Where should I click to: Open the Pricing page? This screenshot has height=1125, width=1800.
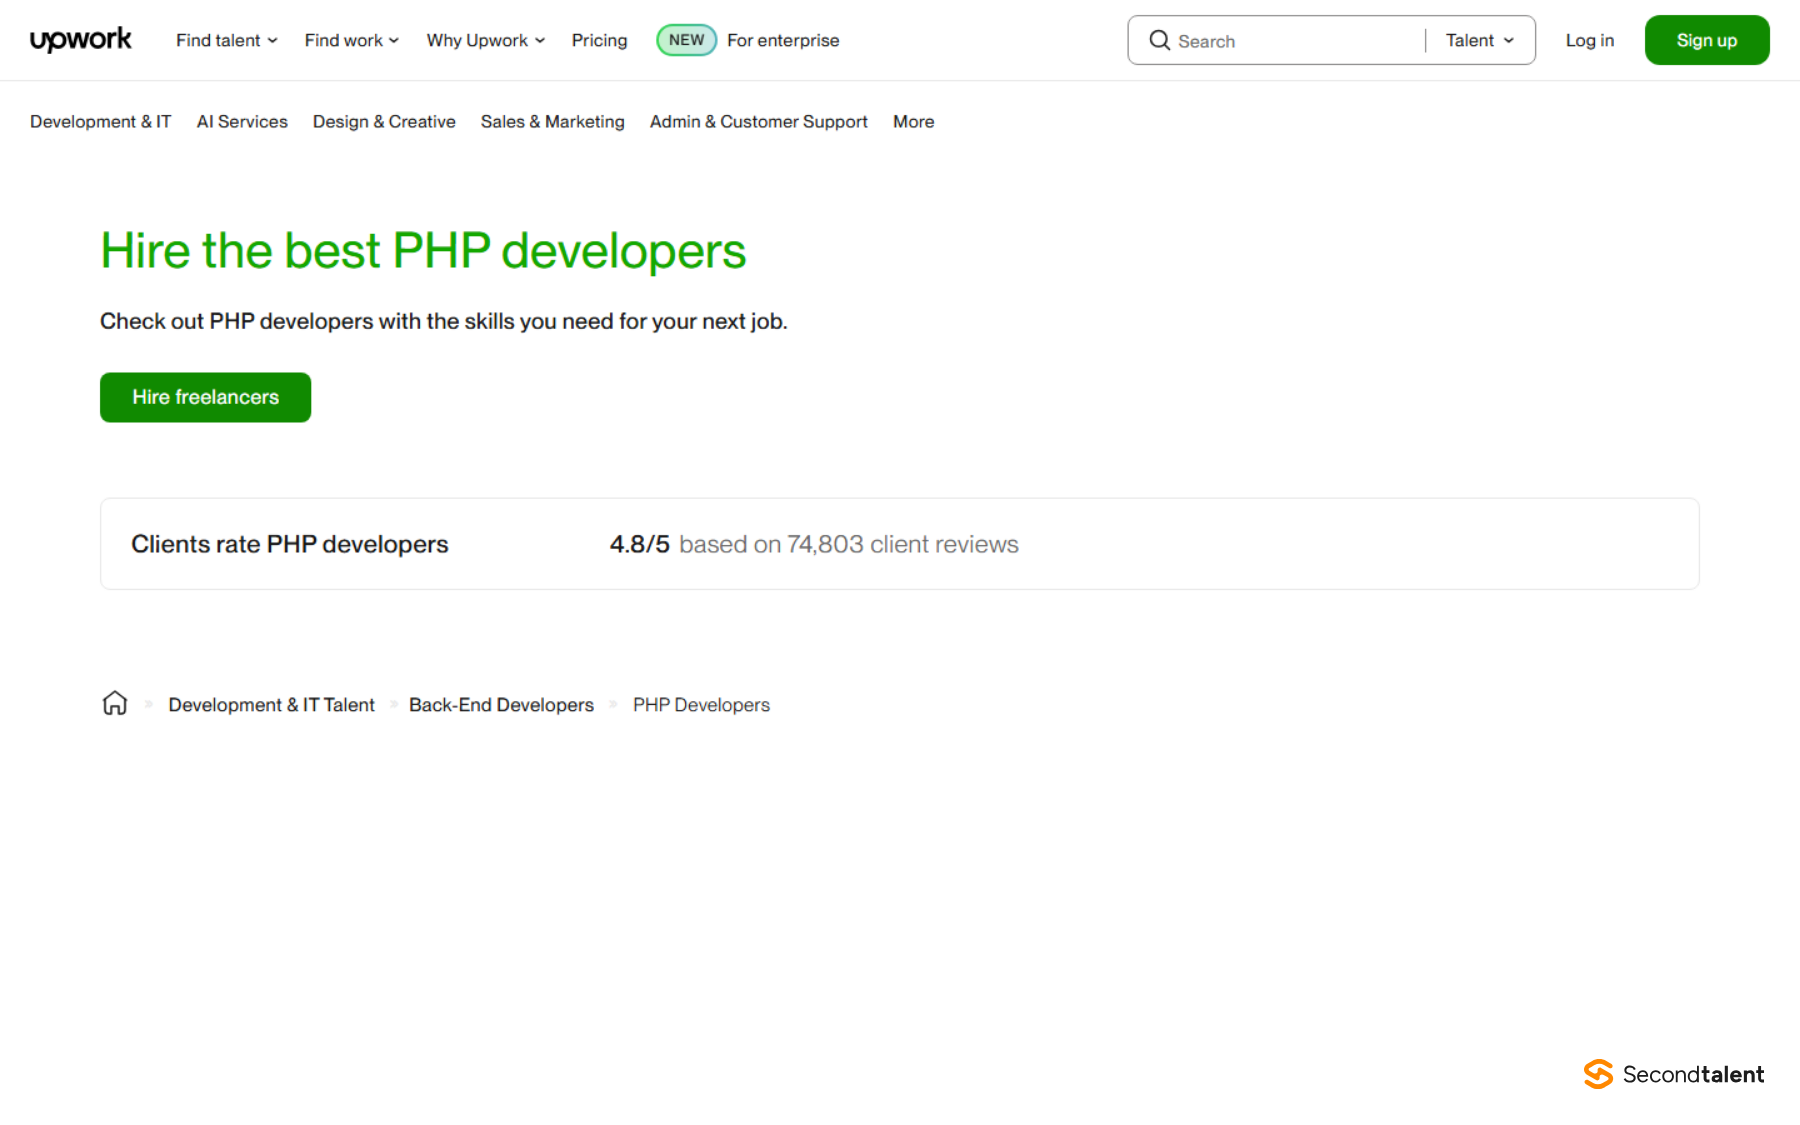tap(599, 40)
